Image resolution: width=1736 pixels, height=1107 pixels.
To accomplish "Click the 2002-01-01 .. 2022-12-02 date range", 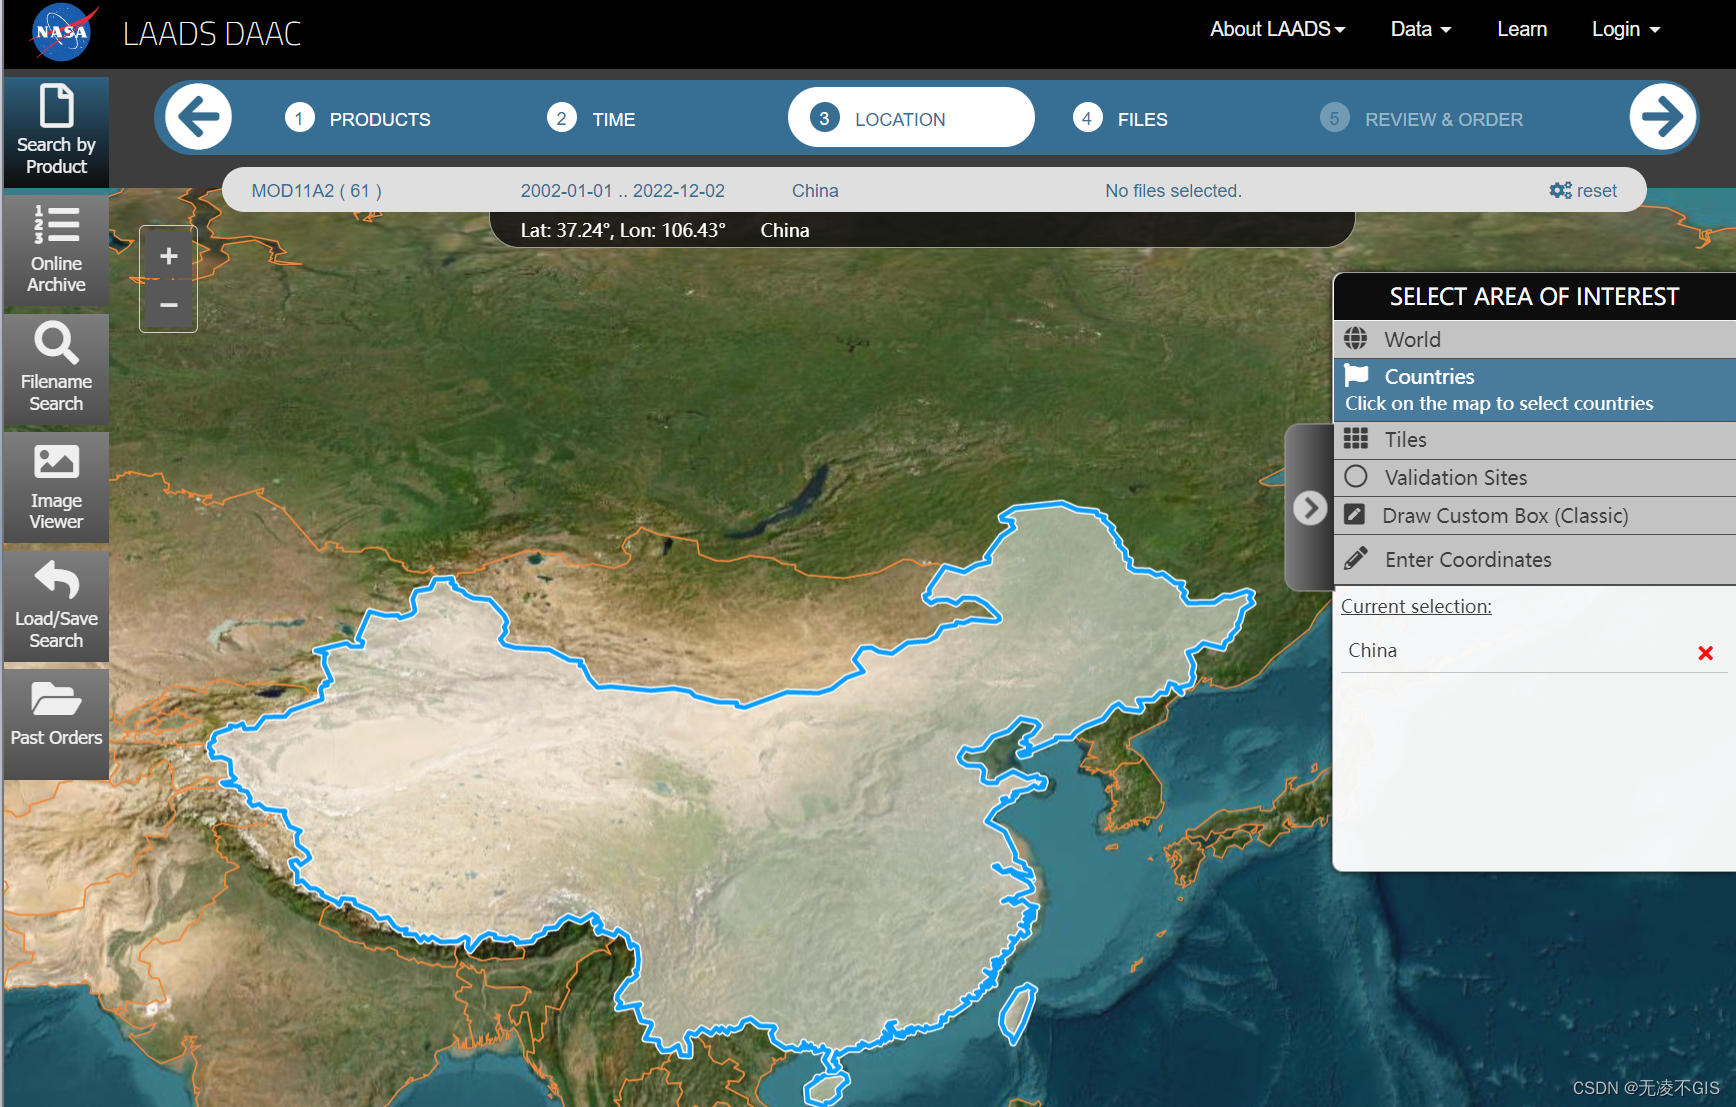I will 622,190.
